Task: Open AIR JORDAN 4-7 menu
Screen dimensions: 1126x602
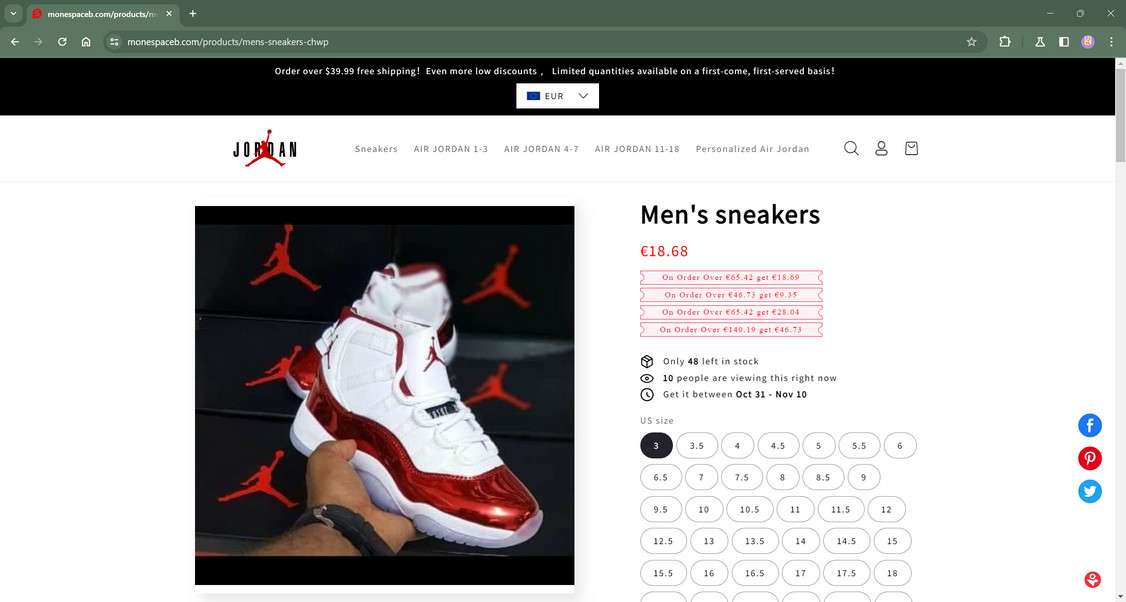Action: tap(541, 149)
